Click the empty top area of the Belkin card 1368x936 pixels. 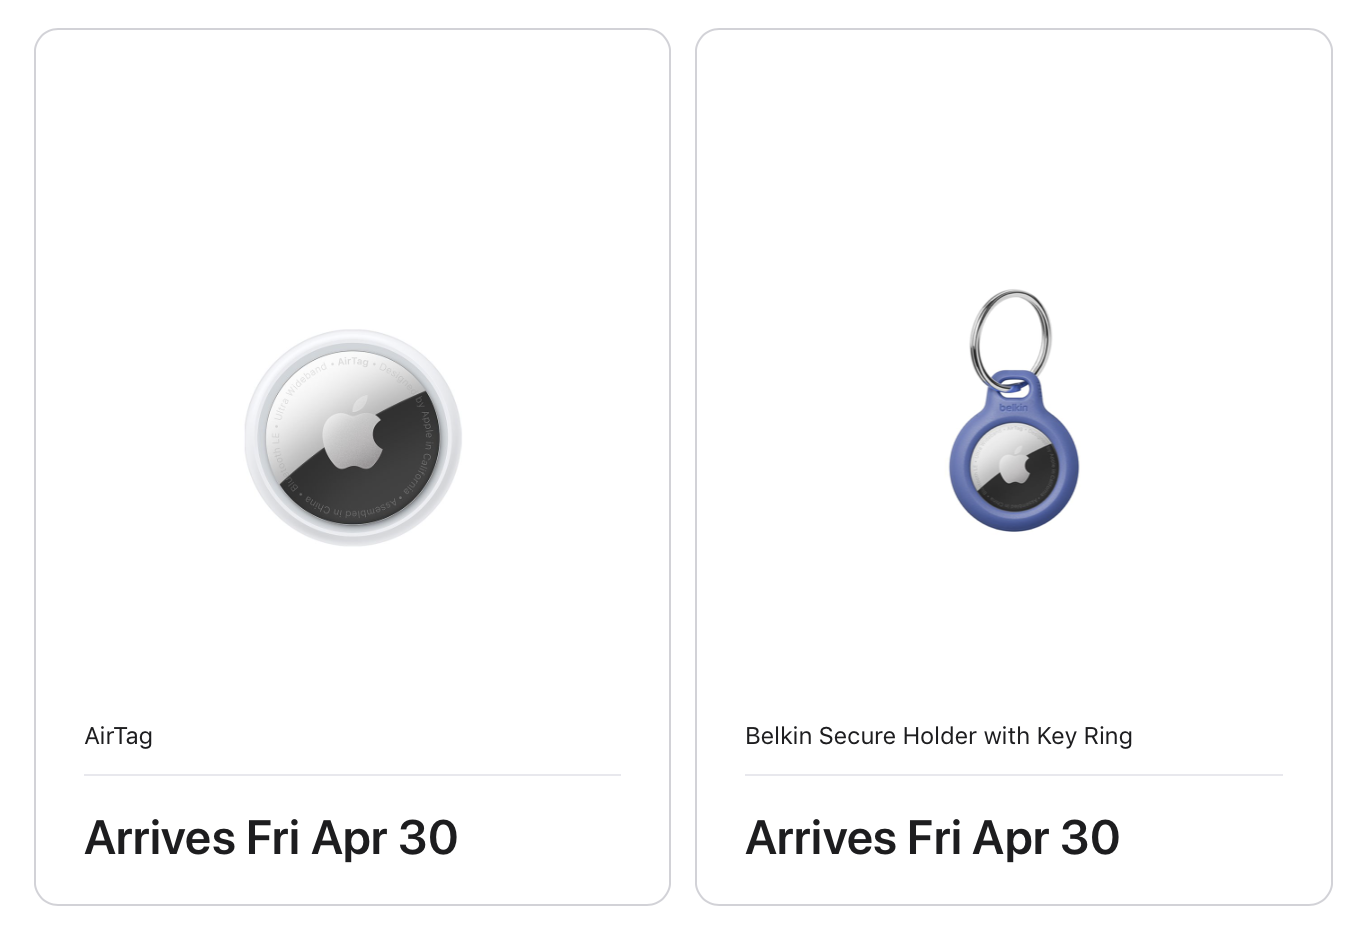tap(1013, 150)
